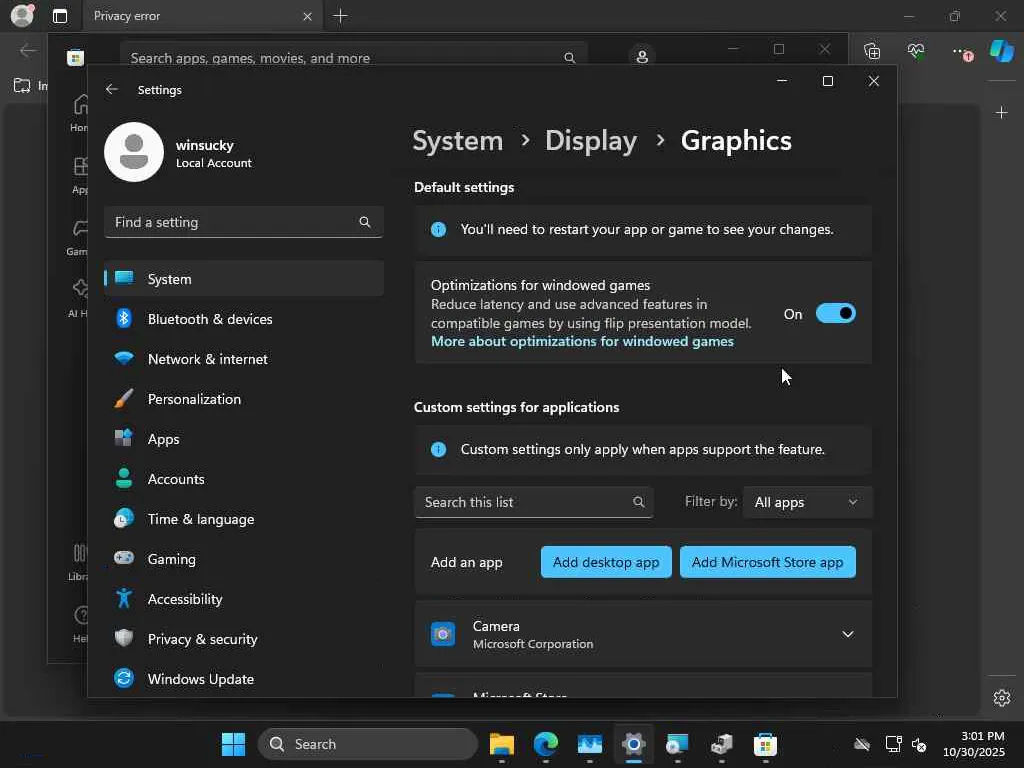The height and width of the screenshot is (768, 1024).
Task: Expand the Camera app entry
Action: [x=847, y=634]
